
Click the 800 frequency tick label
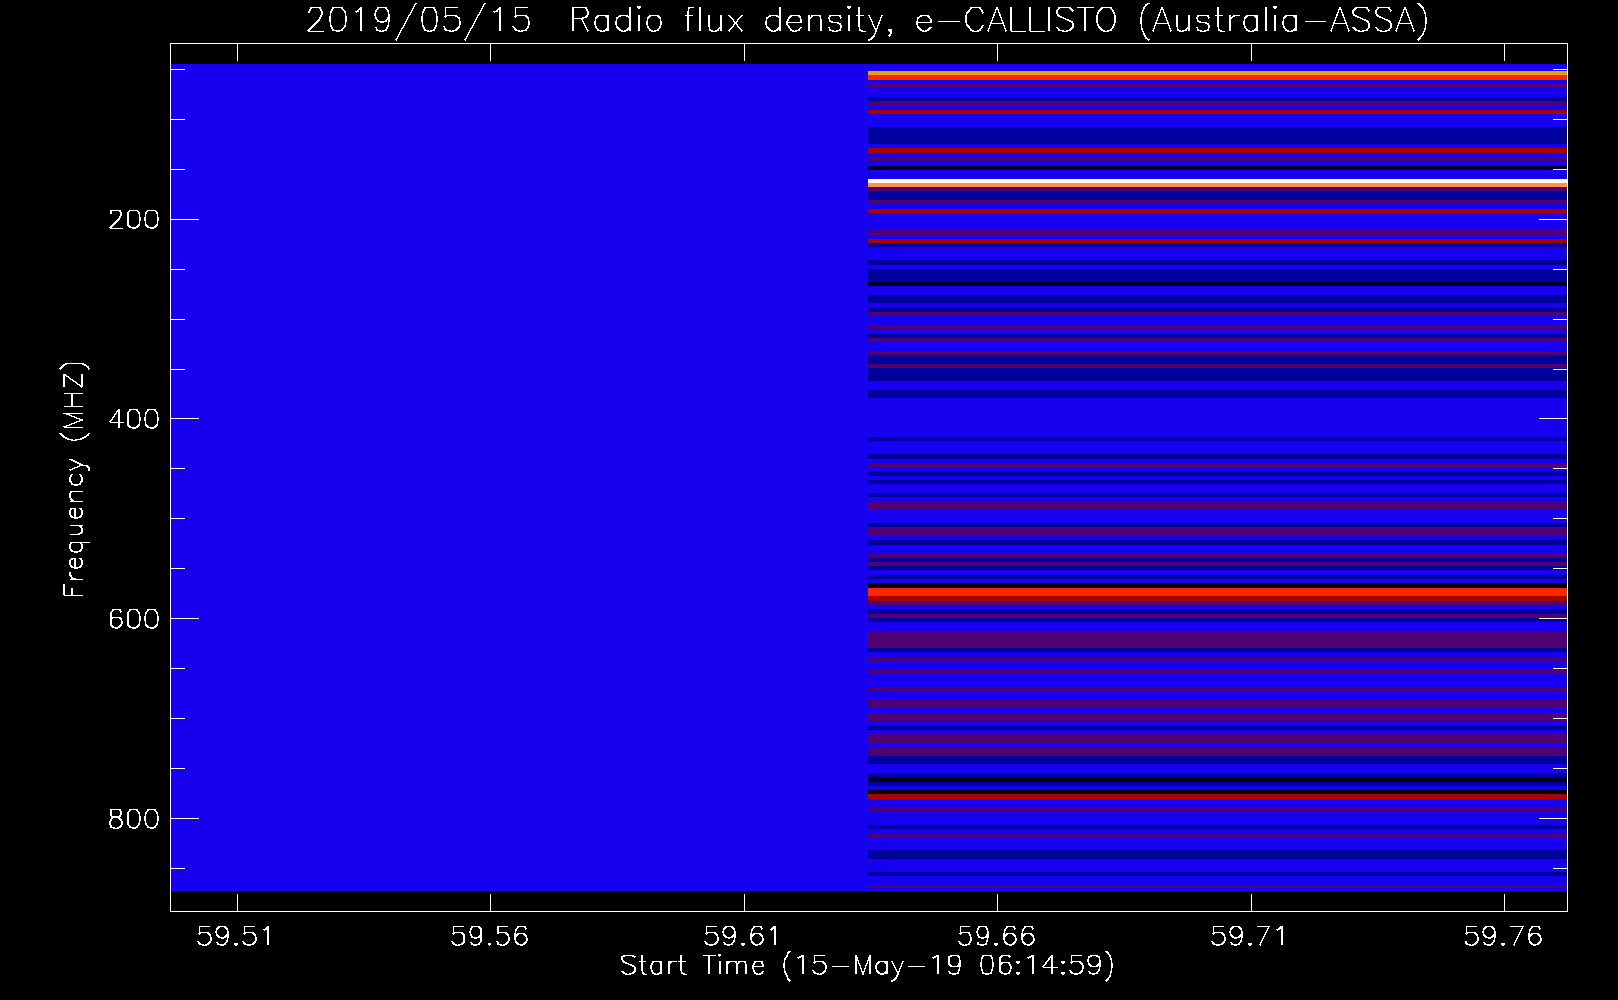coord(134,819)
